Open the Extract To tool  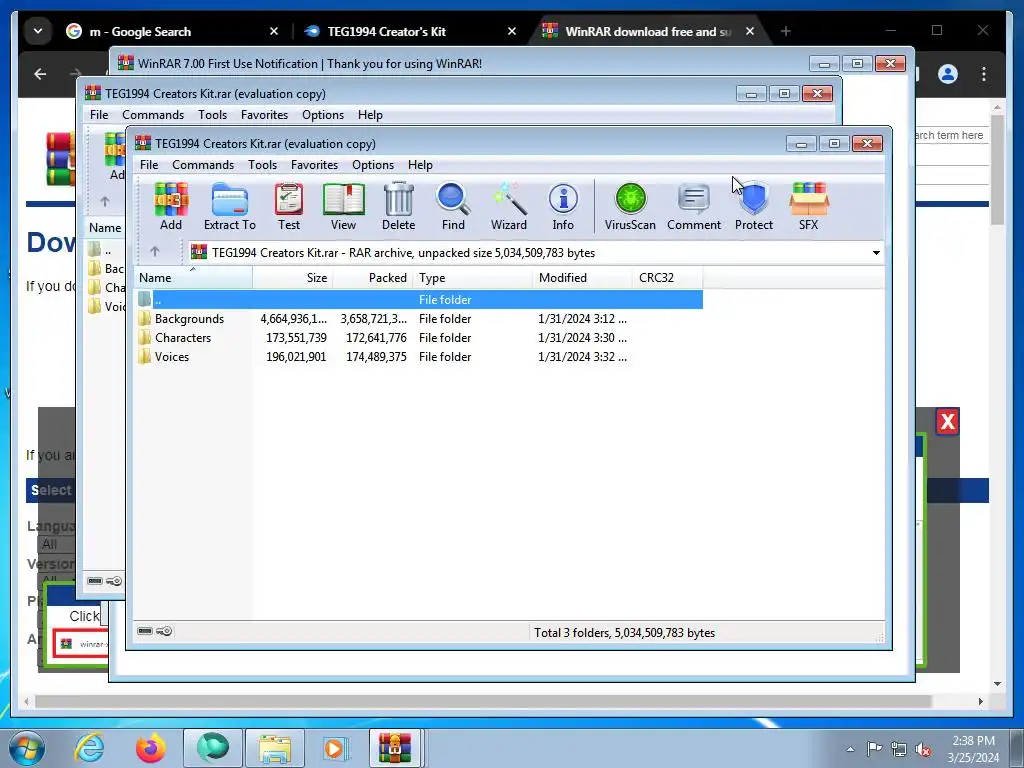coord(230,206)
